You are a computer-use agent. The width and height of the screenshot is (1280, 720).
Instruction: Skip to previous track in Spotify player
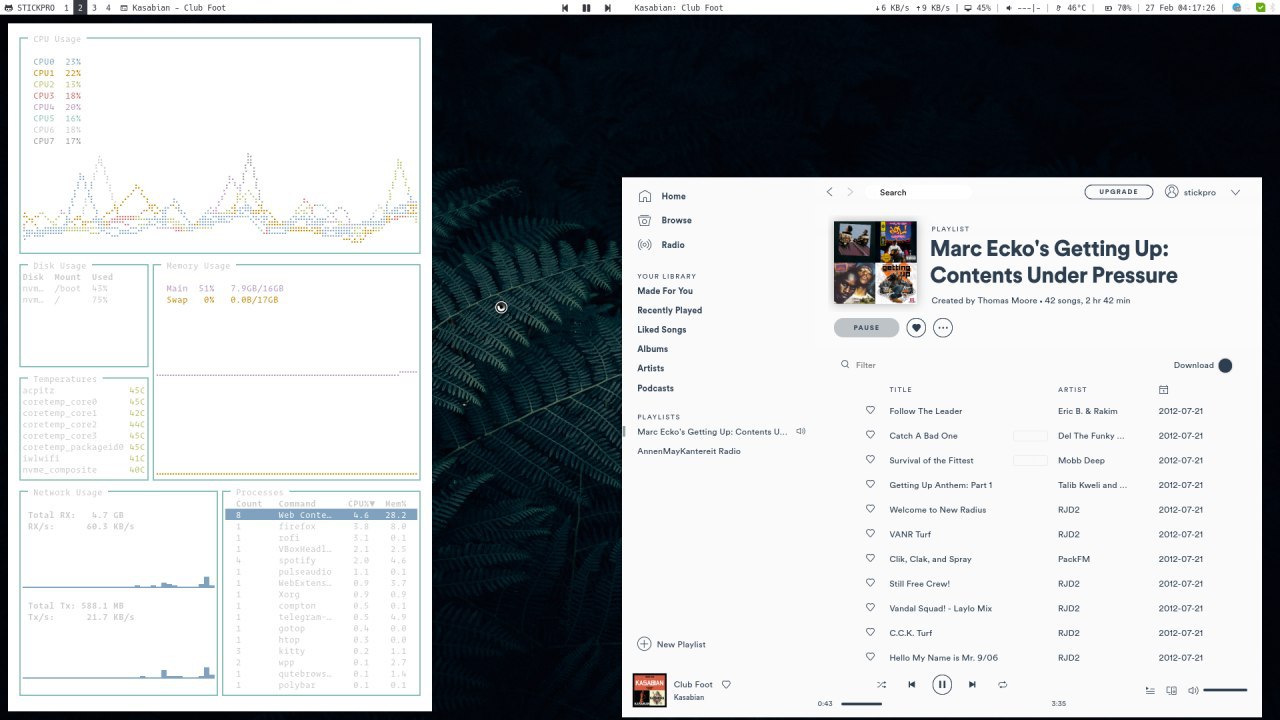[x=911, y=685]
